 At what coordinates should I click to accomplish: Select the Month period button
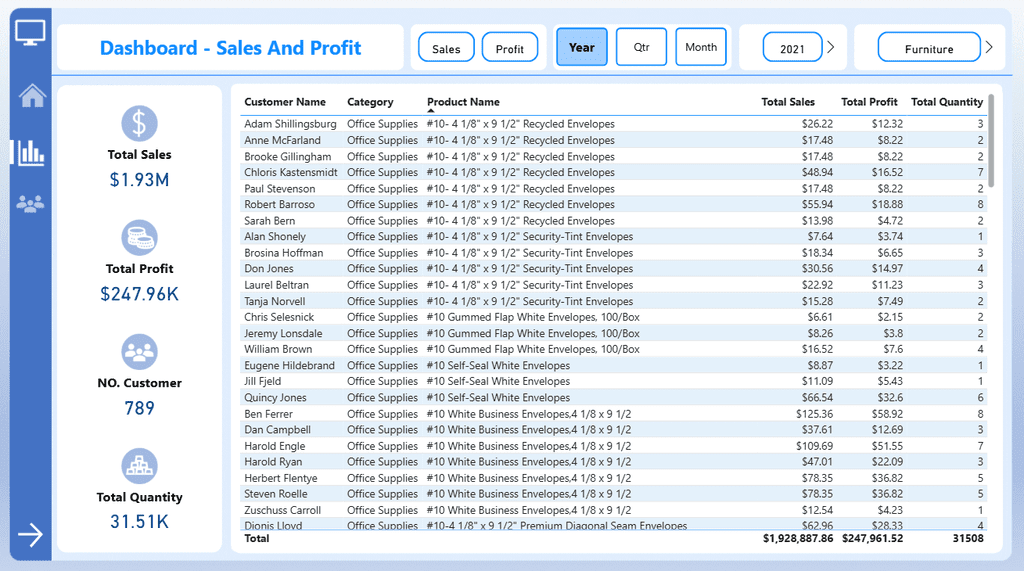coord(701,47)
